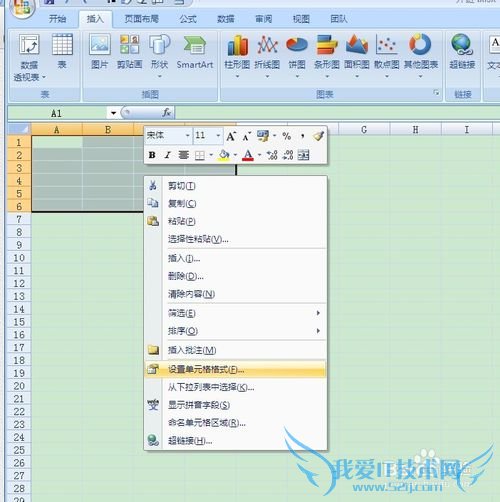Insert a bar chart (条形图)
500x502 pixels.
pyautogui.click(x=327, y=56)
